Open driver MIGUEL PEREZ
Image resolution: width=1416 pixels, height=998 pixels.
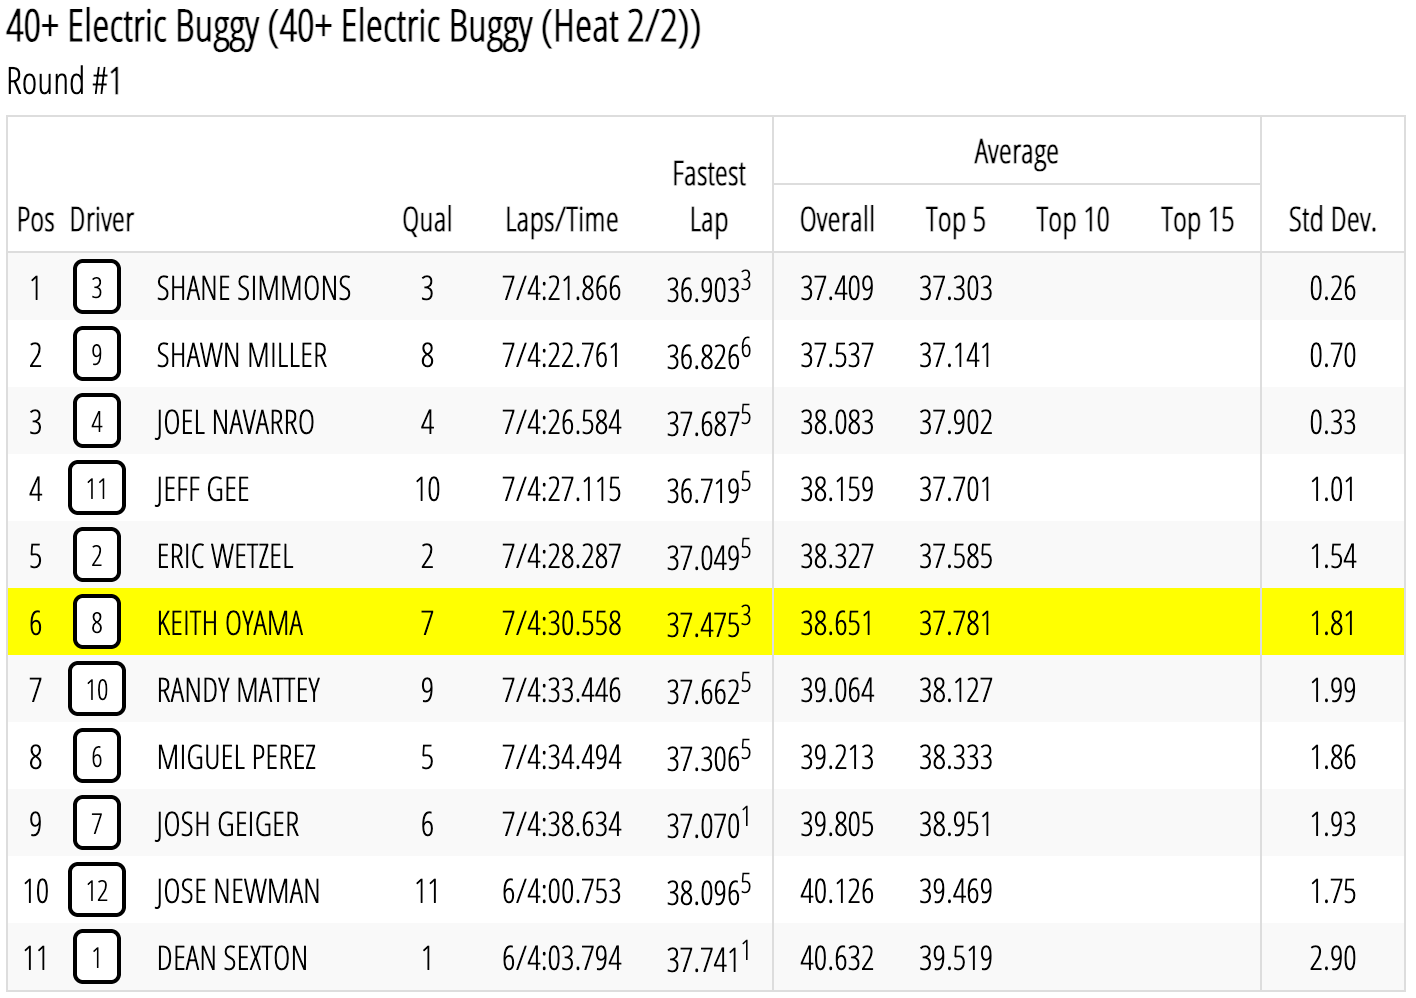(x=237, y=758)
